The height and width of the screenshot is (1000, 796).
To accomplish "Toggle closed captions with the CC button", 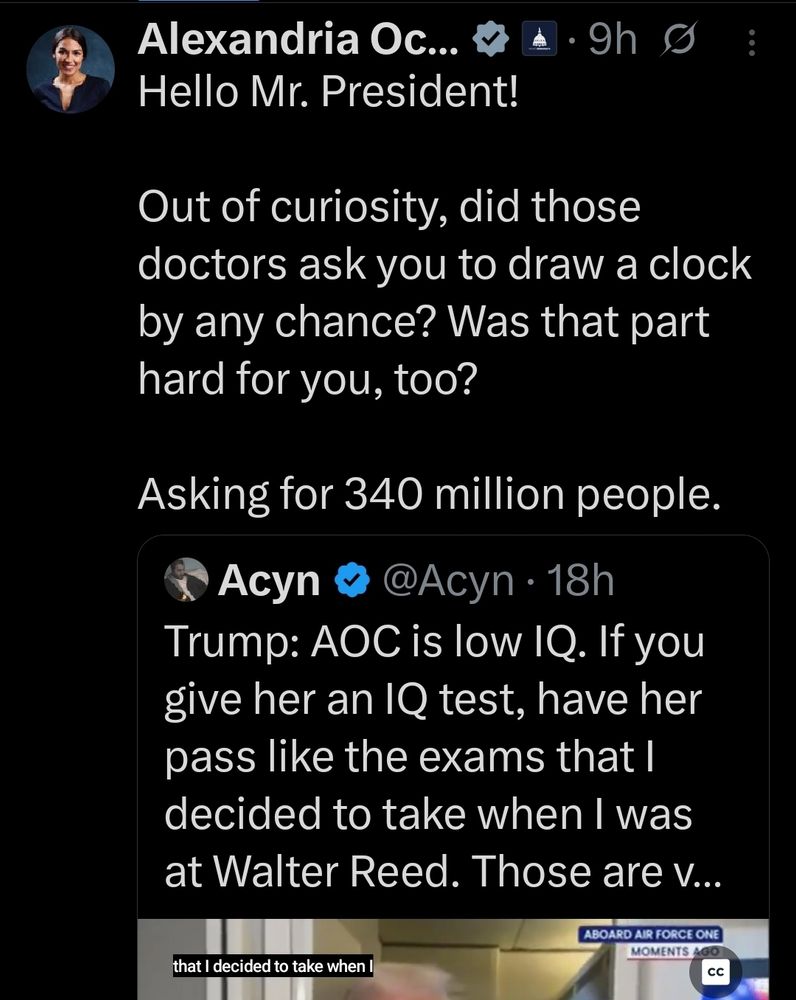I will (x=715, y=972).
